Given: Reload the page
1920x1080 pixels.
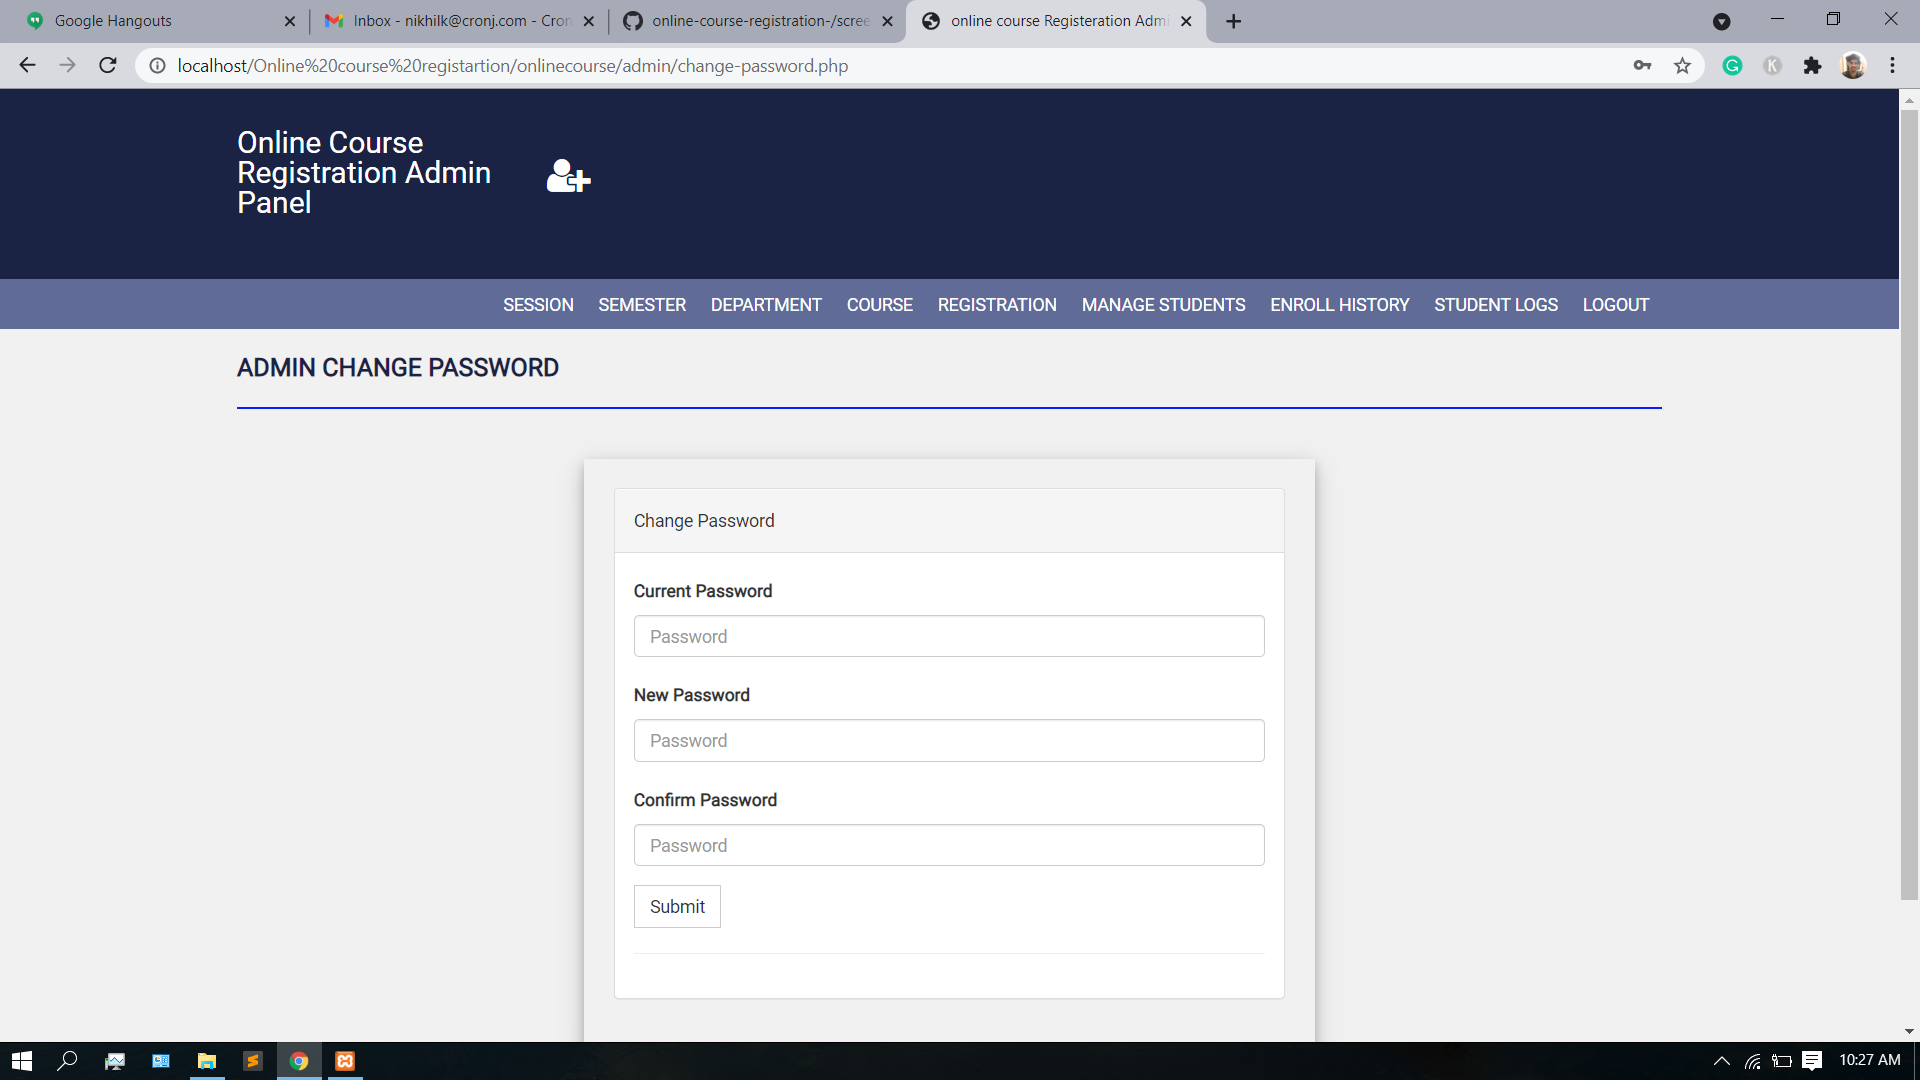Looking at the screenshot, I should tap(108, 66).
